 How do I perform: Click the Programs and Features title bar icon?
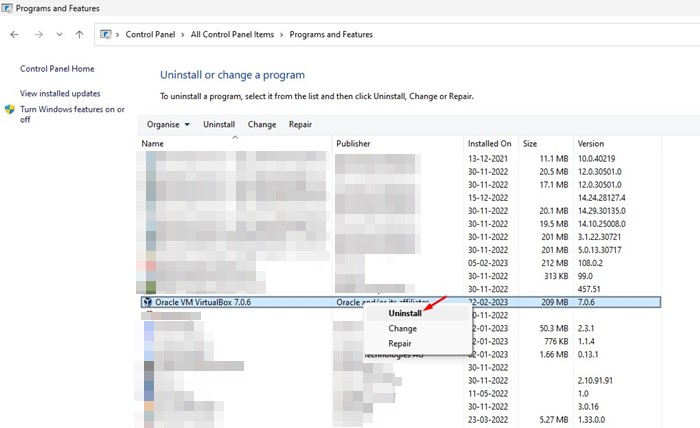9,8
